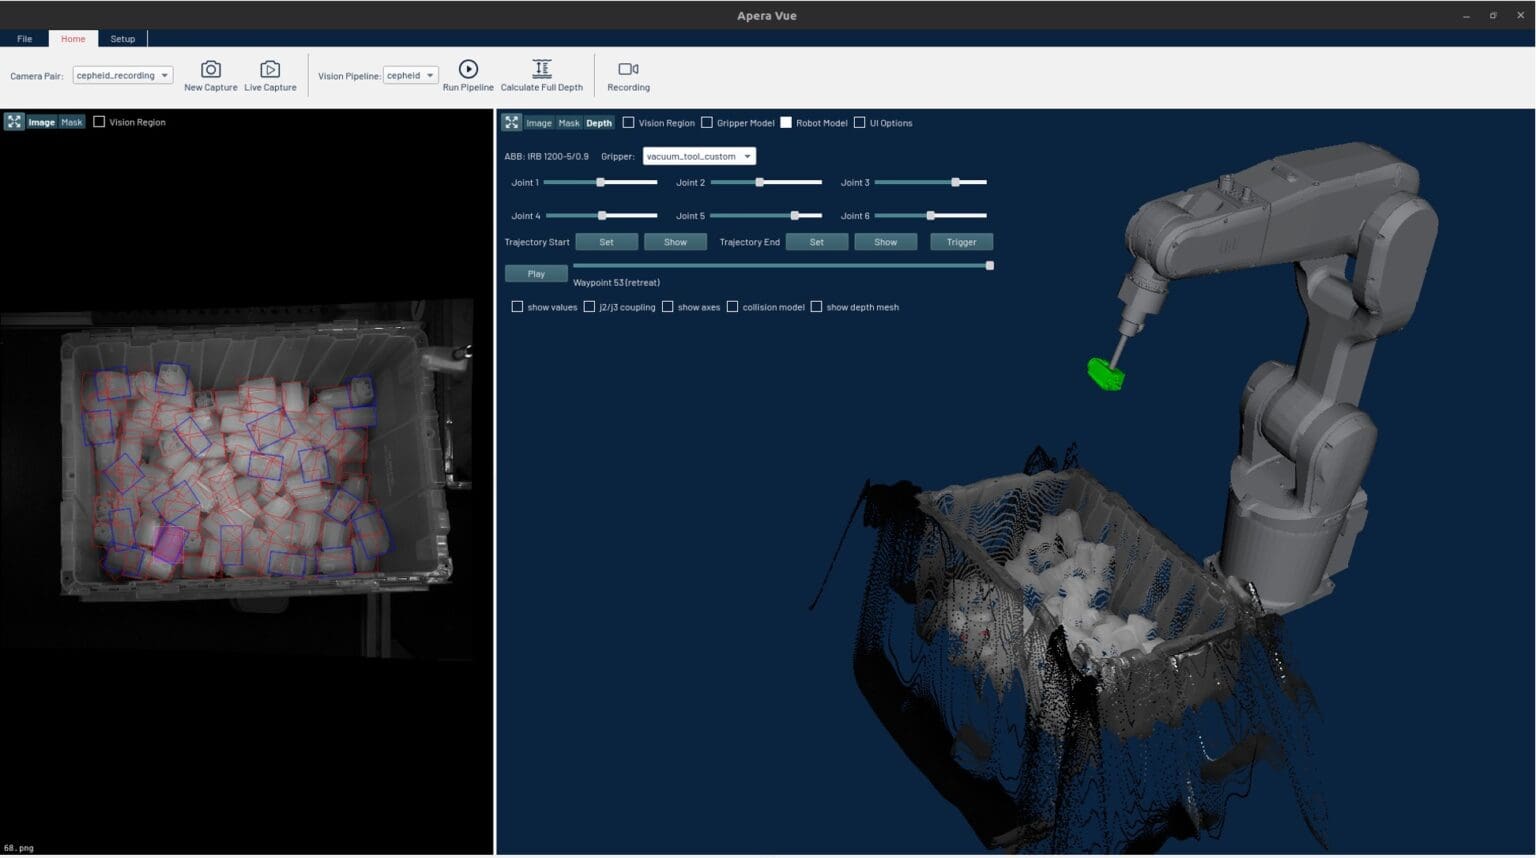
Task: Click the Set button for Trajectory Start
Action: point(606,241)
